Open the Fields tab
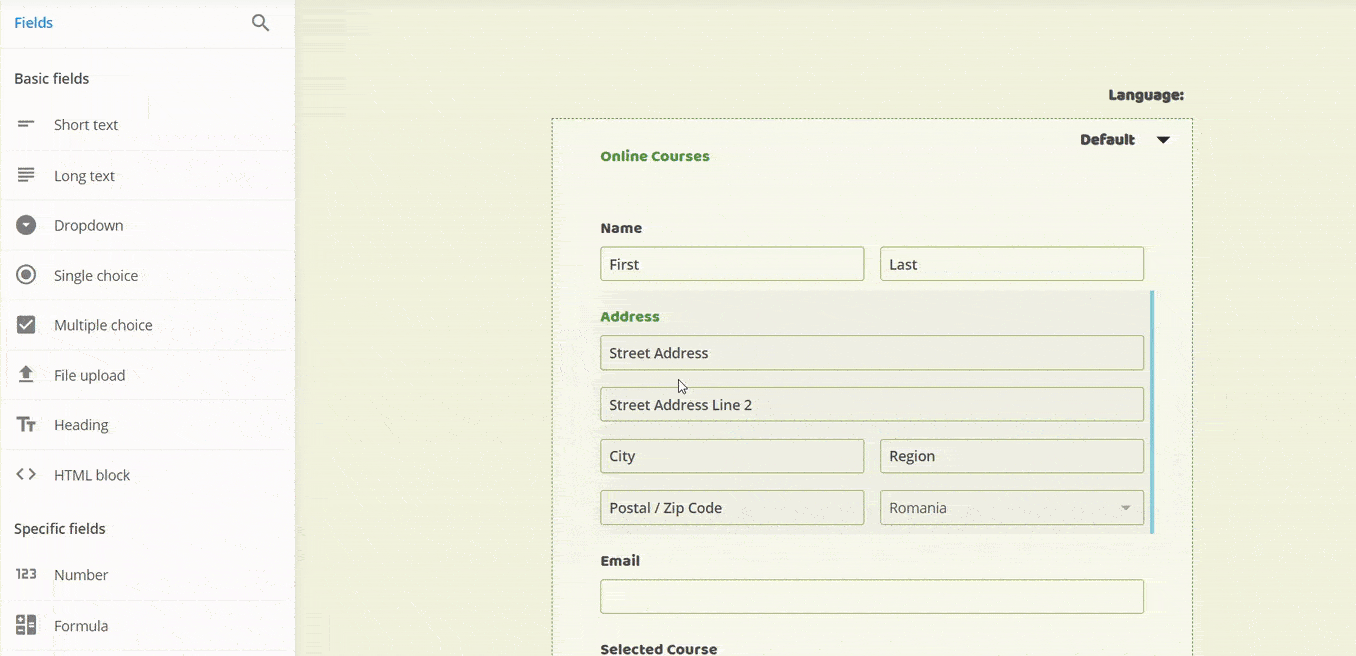The width and height of the screenshot is (1356, 656). click(x=33, y=23)
